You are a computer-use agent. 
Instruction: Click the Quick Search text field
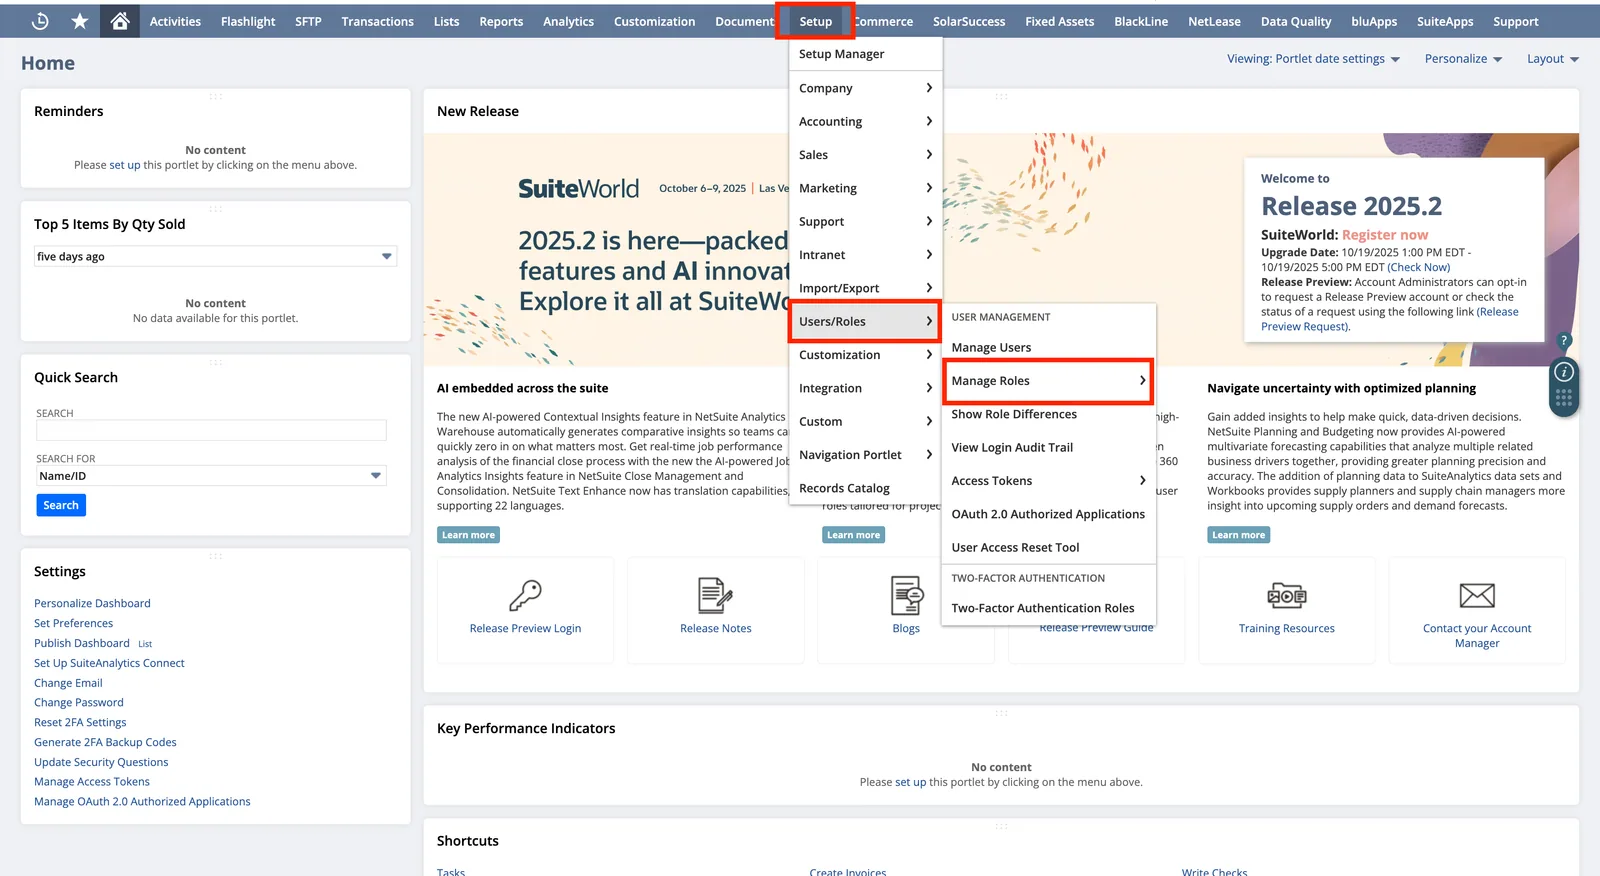211,430
